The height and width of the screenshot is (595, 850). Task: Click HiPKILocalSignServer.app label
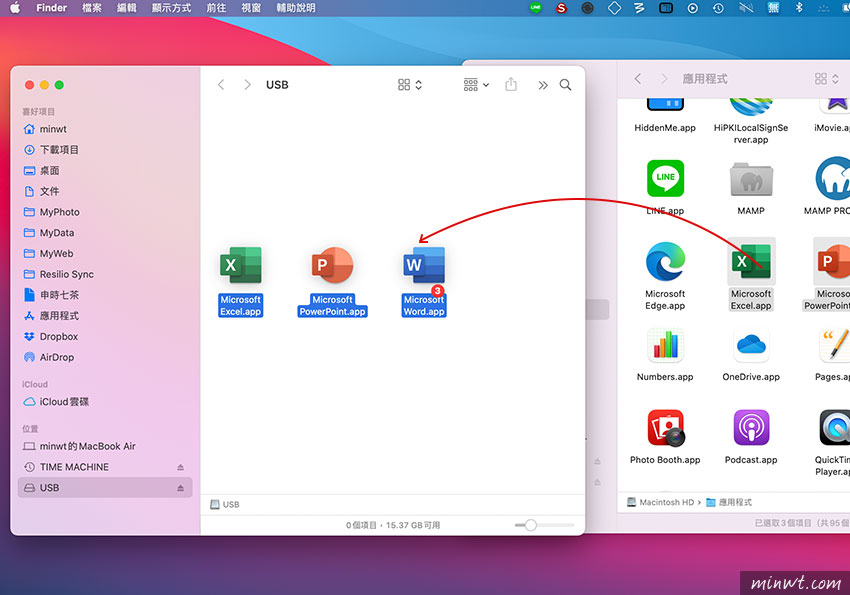click(751, 134)
